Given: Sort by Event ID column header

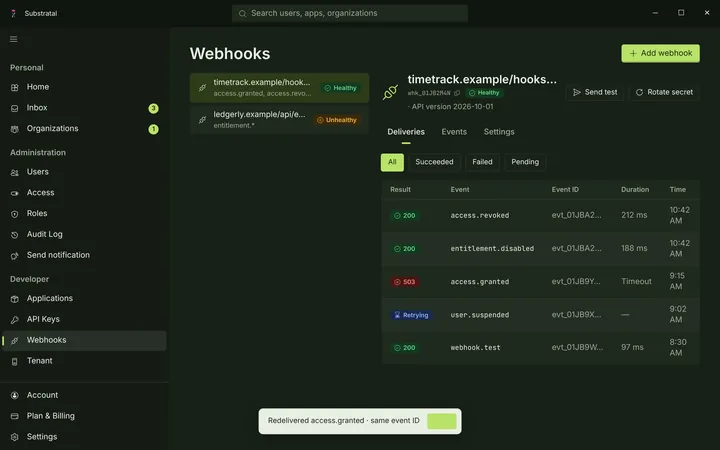Looking at the screenshot, I should point(565,190).
